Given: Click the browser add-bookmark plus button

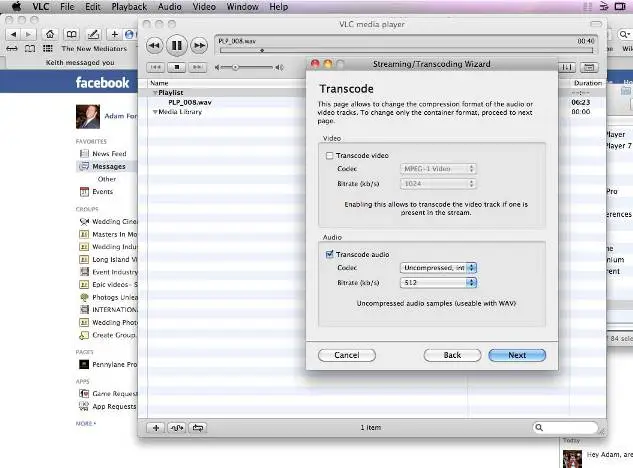Looking at the screenshot, I should tap(115, 34).
